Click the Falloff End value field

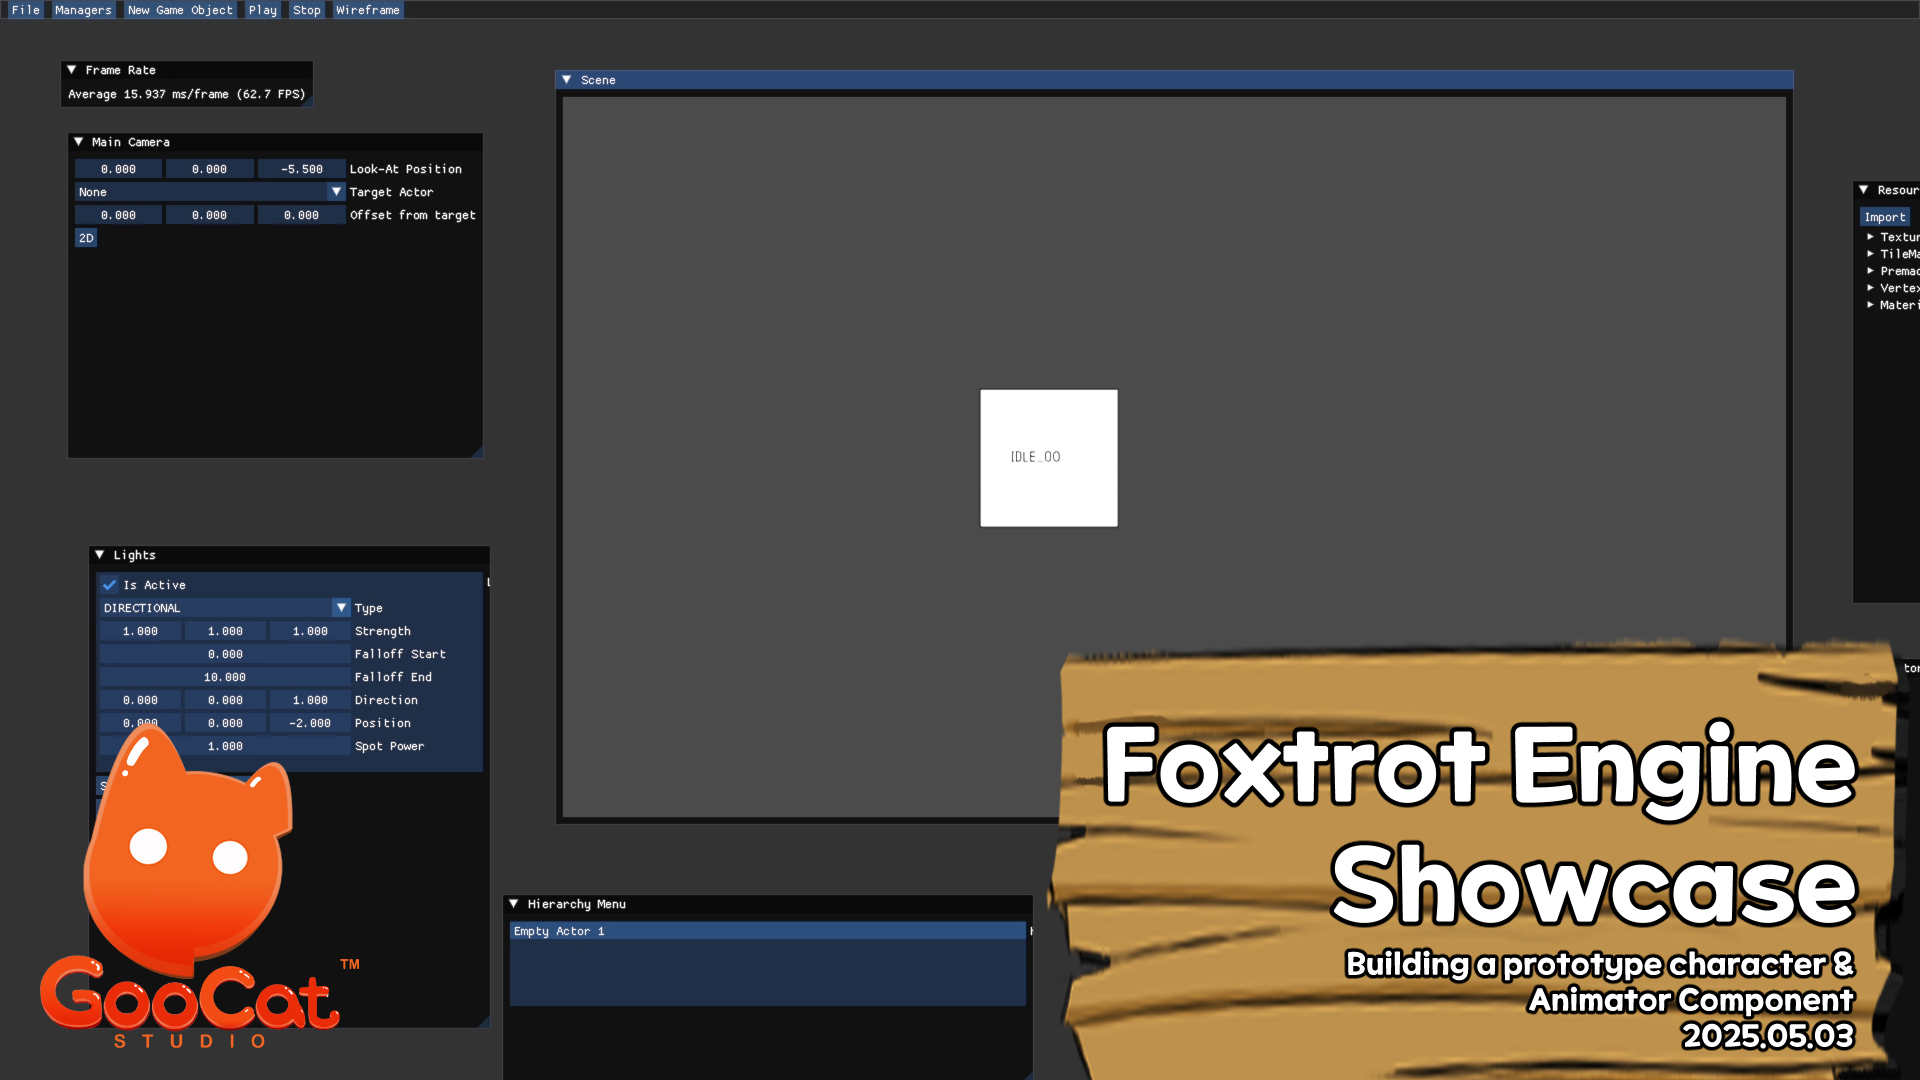click(225, 677)
